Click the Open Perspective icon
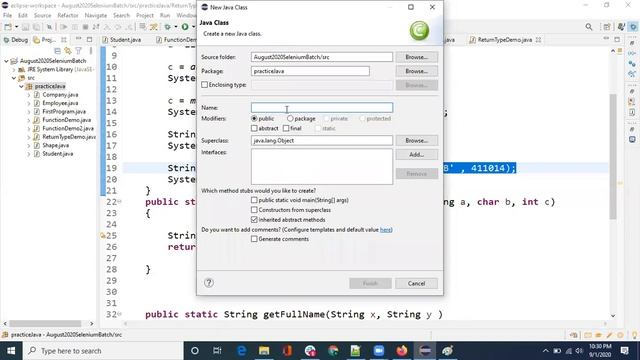 tap(607, 27)
